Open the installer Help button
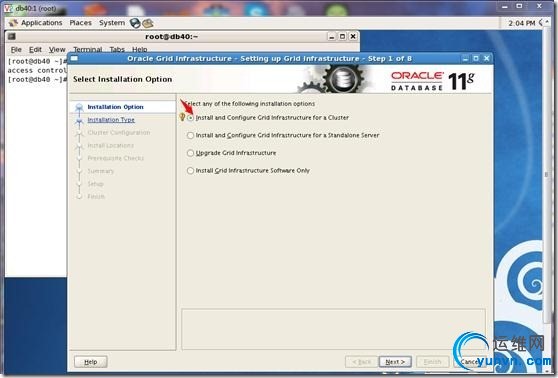 [x=90, y=362]
